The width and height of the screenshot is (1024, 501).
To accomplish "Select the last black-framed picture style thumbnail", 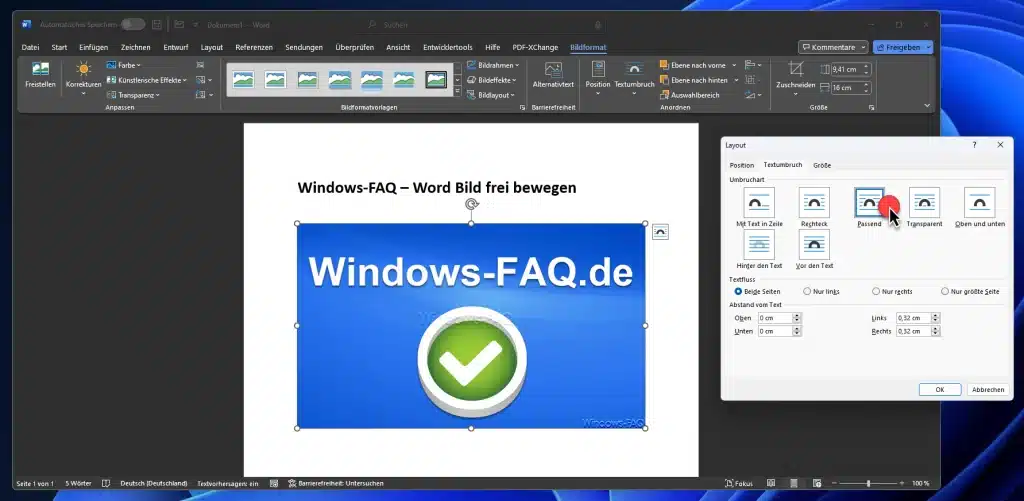I will click(436, 80).
